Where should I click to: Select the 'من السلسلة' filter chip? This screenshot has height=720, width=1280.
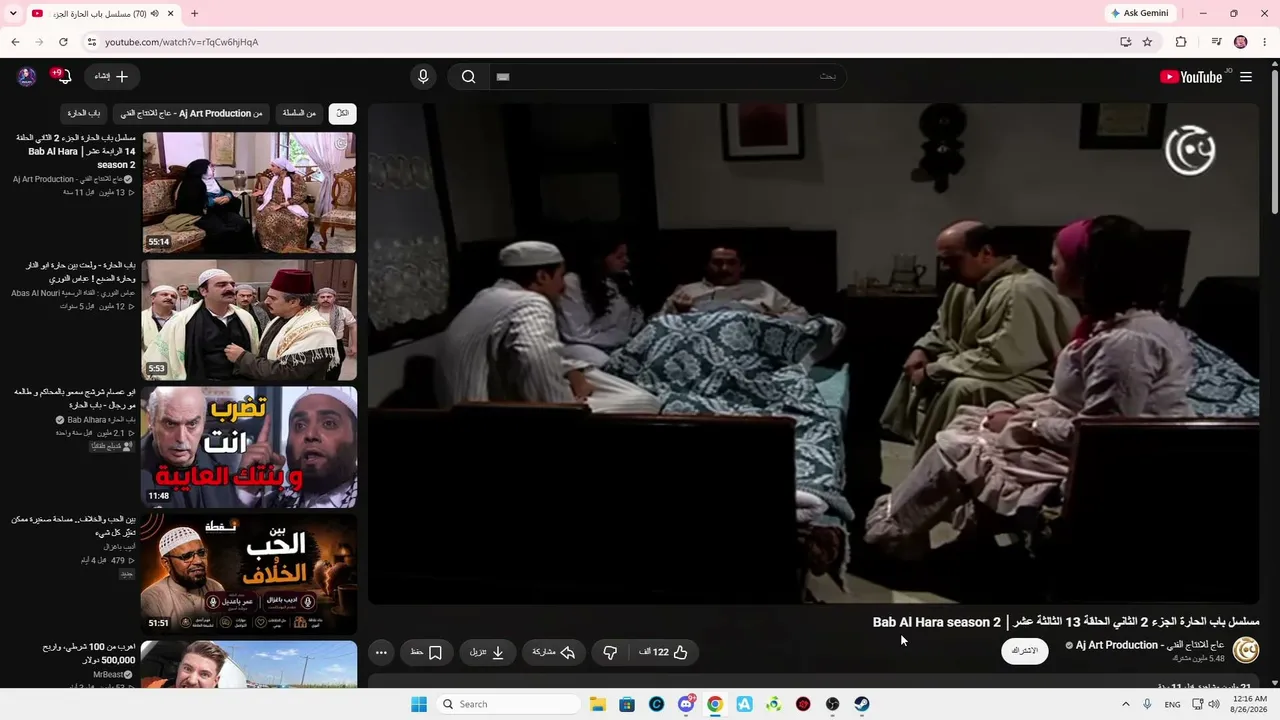click(299, 113)
